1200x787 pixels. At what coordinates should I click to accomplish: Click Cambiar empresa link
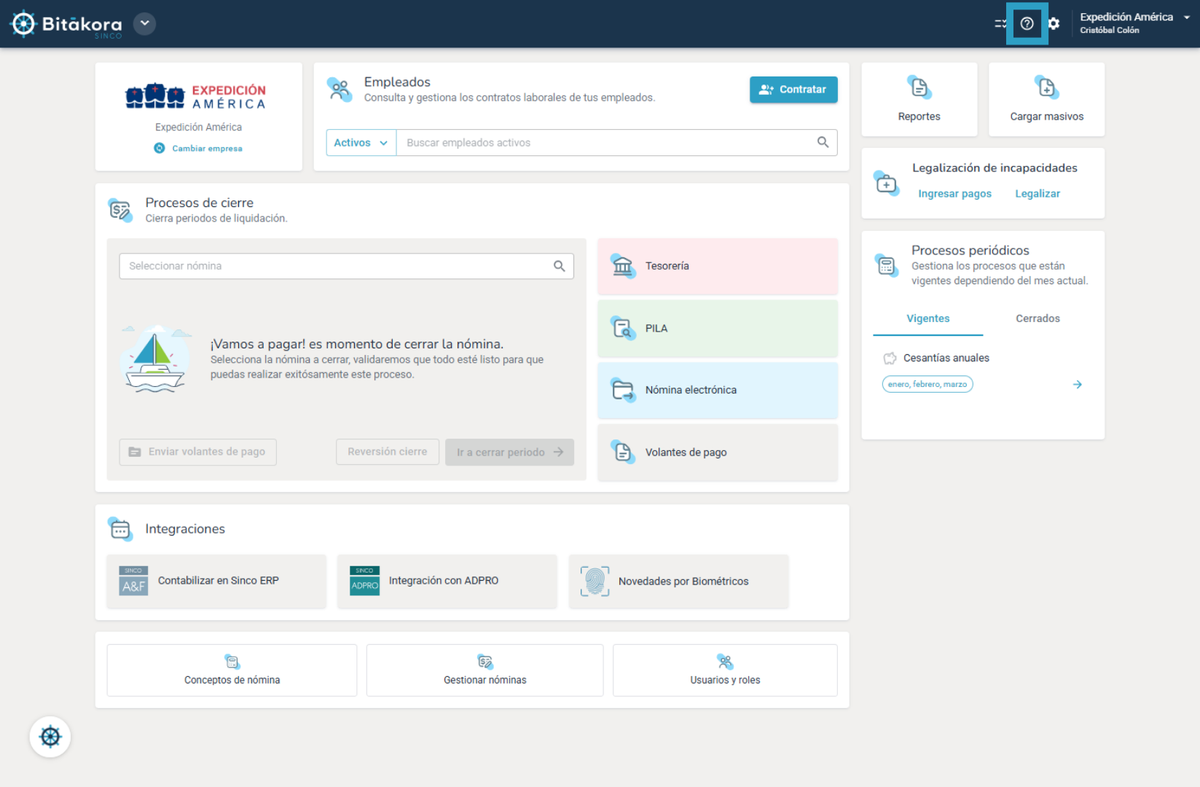point(198,148)
